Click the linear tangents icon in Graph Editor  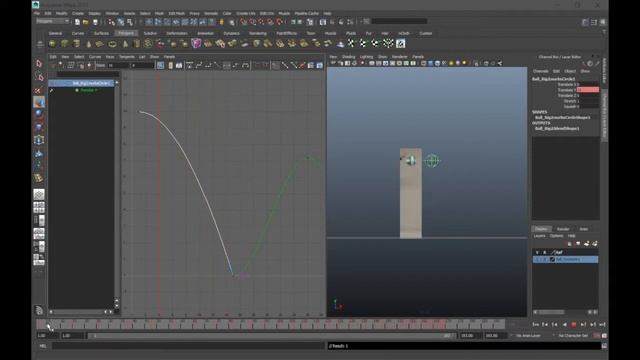(x=217, y=65)
